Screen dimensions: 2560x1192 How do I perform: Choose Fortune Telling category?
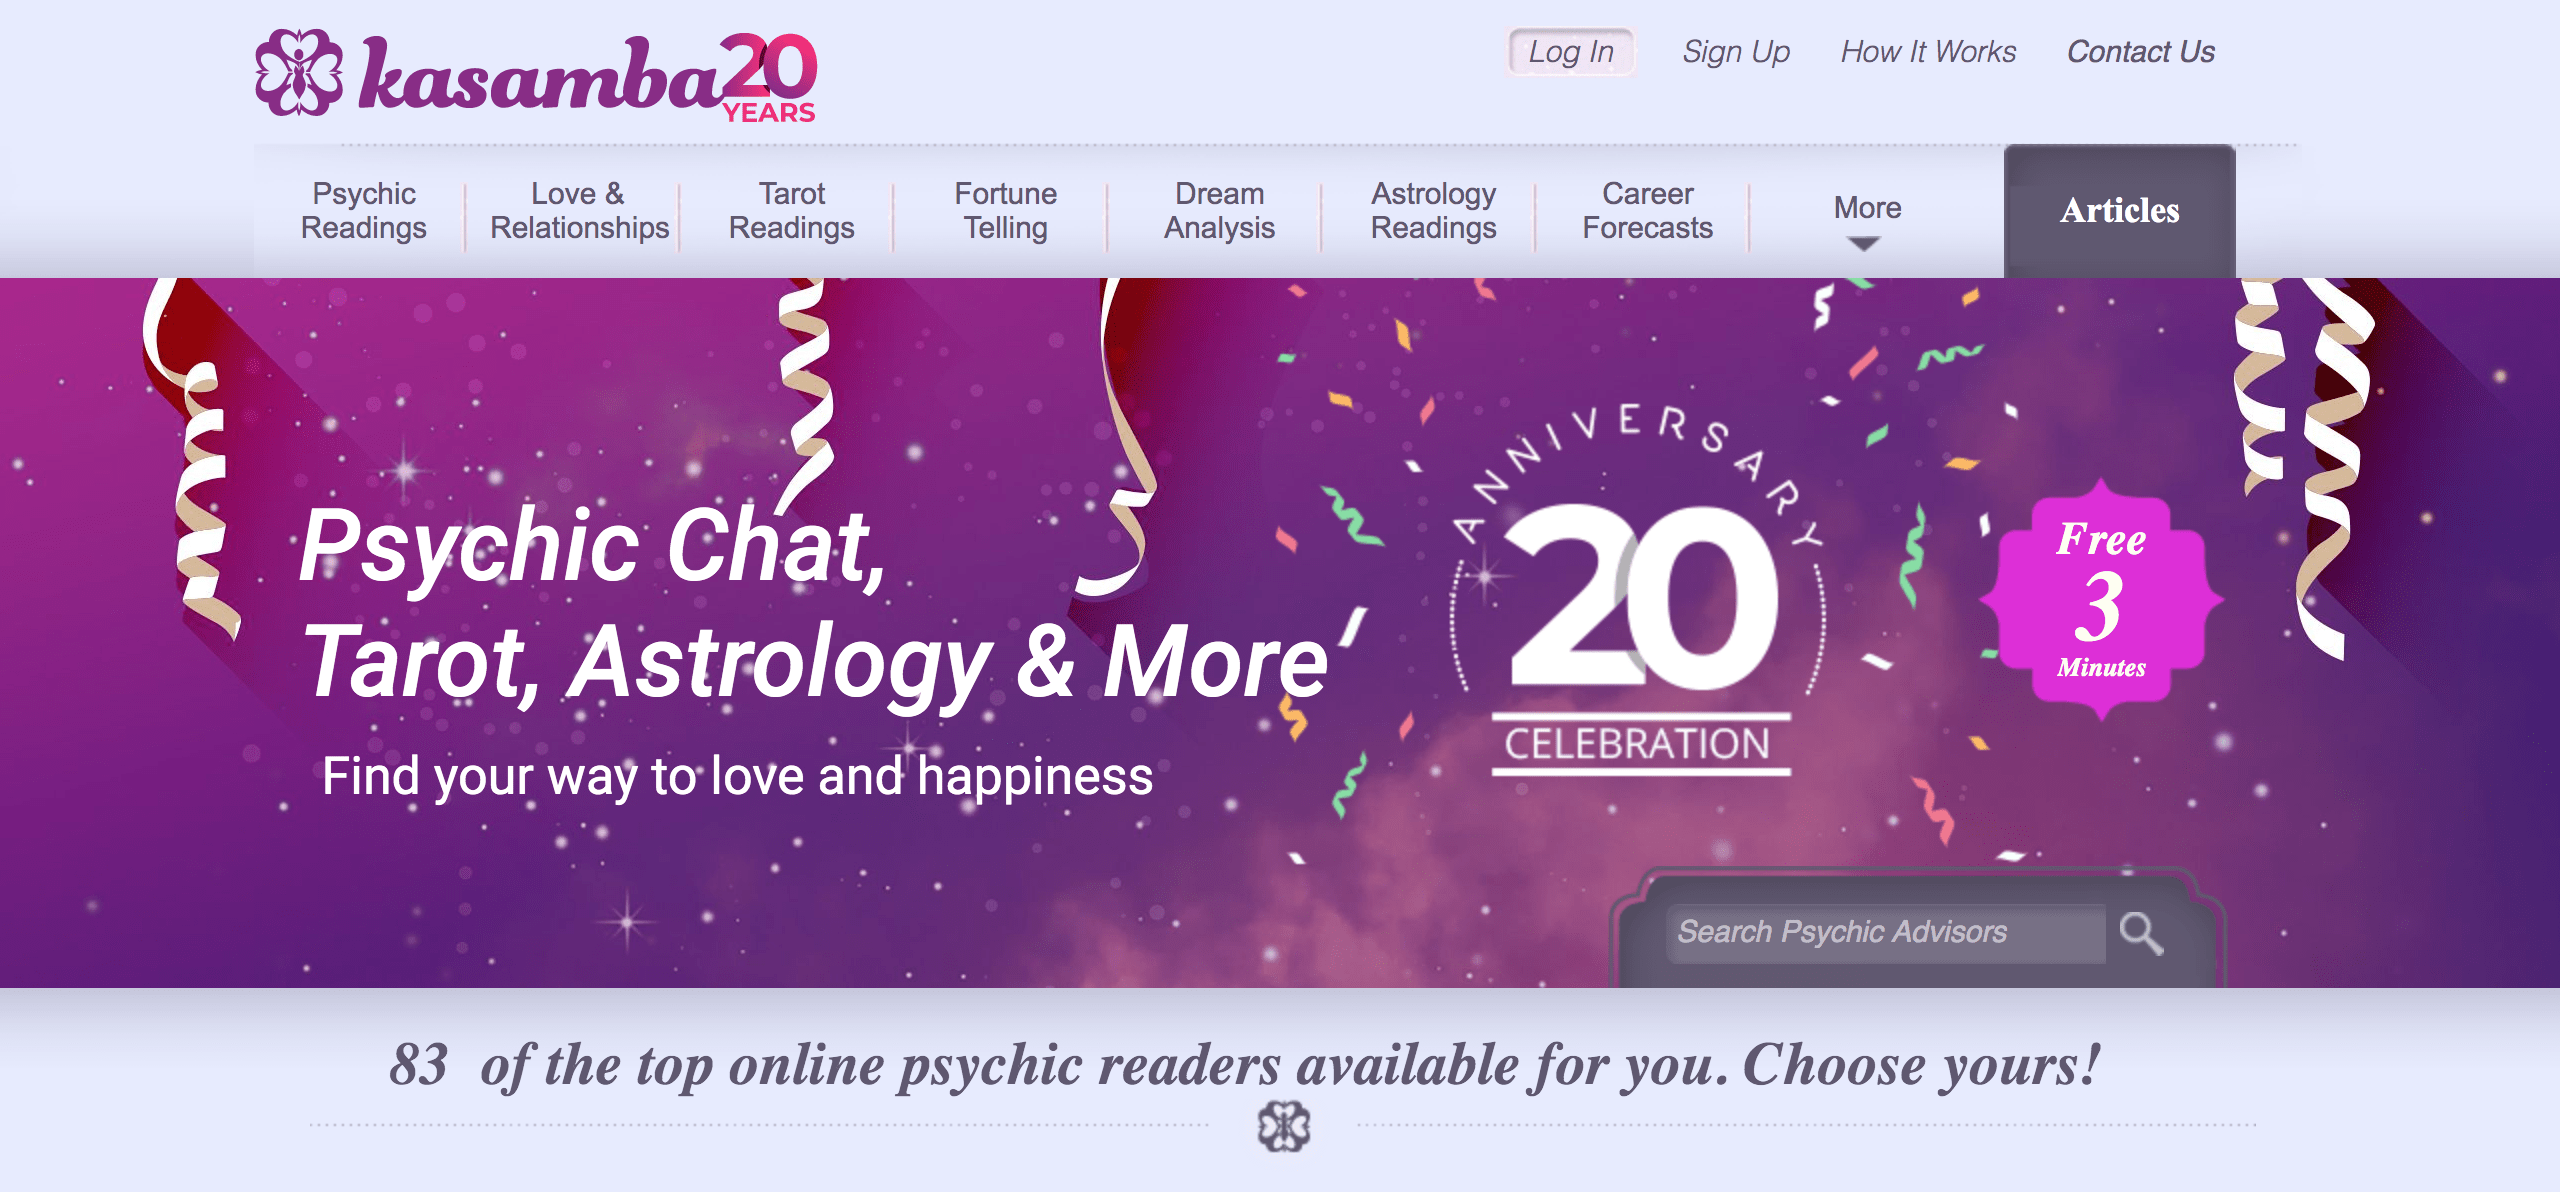point(1006,211)
